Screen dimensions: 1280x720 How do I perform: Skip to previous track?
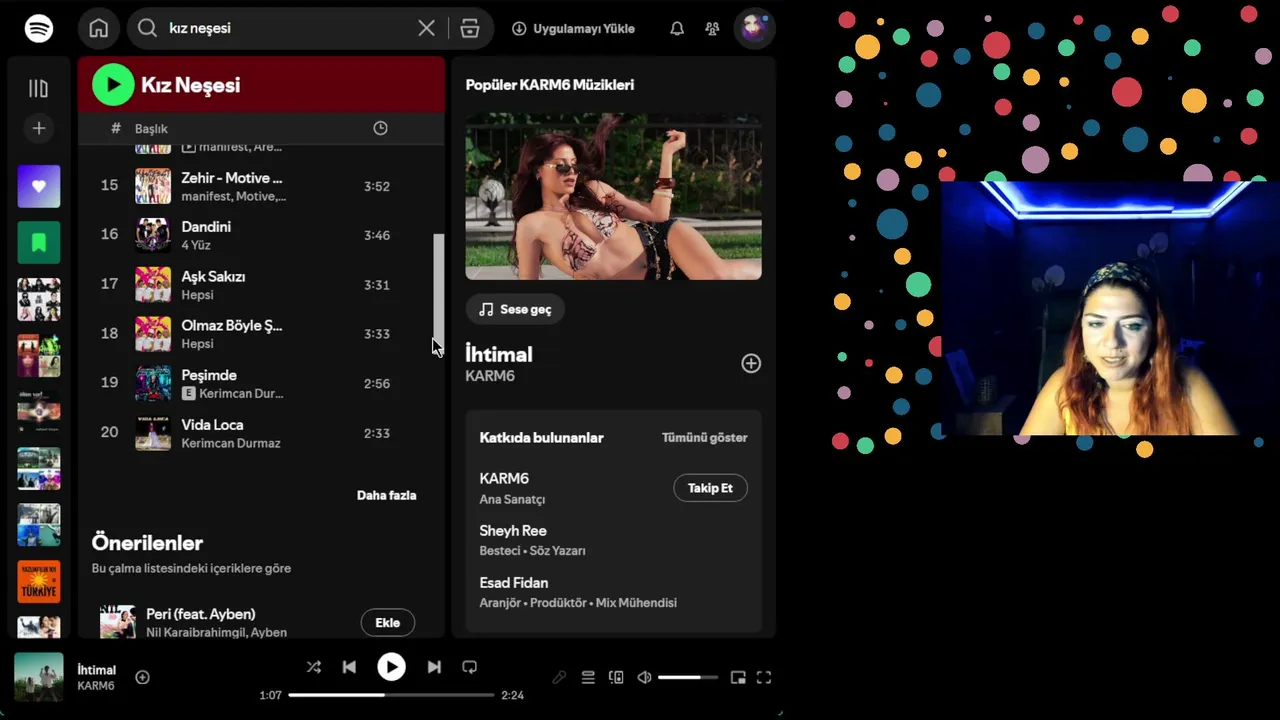349,667
